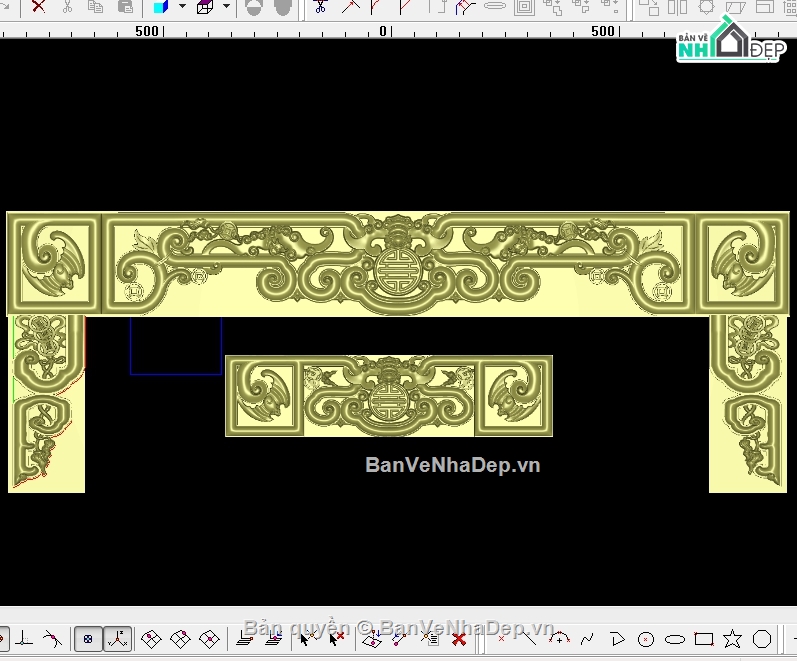The height and width of the screenshot is (661, 797).
Task: Click the circle with center point tool
Action: [646, 638]
